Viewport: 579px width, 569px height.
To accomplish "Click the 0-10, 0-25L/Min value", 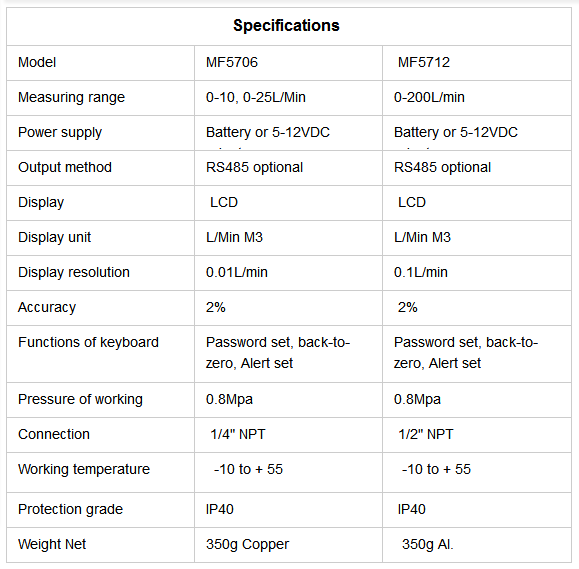I will click(256, 97).
